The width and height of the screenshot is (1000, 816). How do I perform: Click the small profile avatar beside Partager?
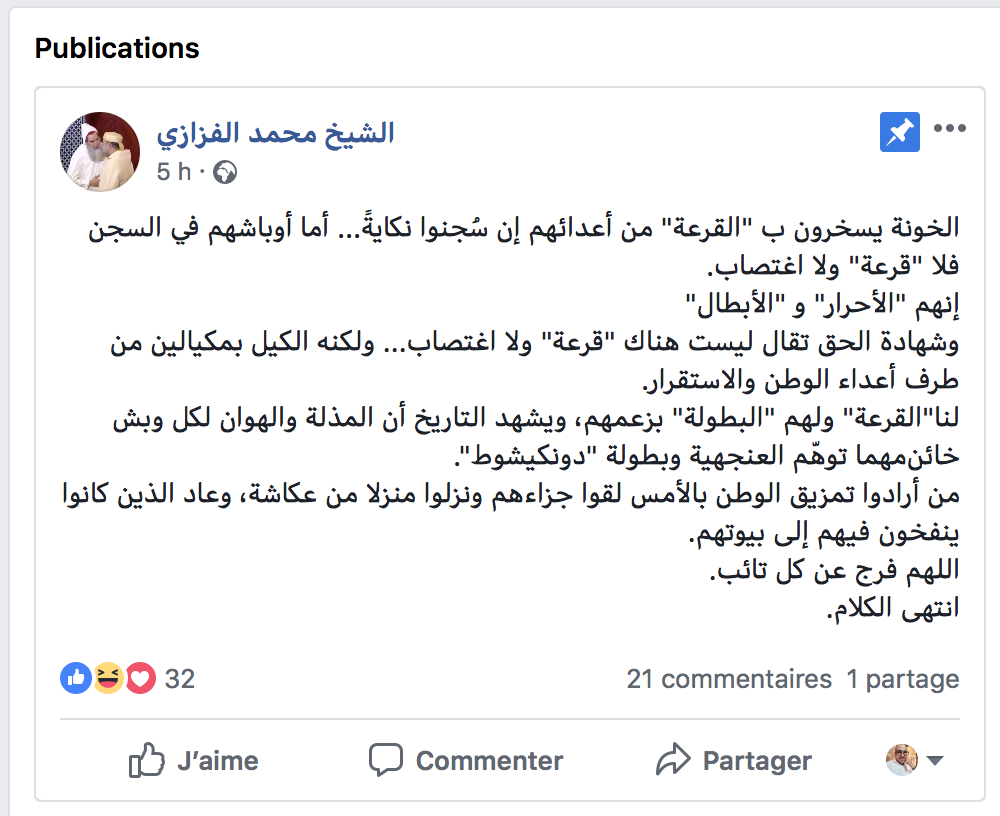(901, 760)
